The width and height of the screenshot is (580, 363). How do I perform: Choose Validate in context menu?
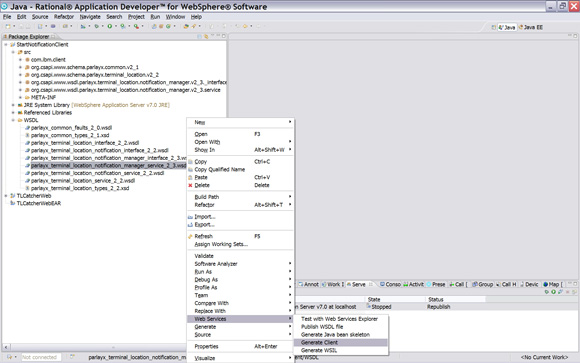click(x=240, y=256)
